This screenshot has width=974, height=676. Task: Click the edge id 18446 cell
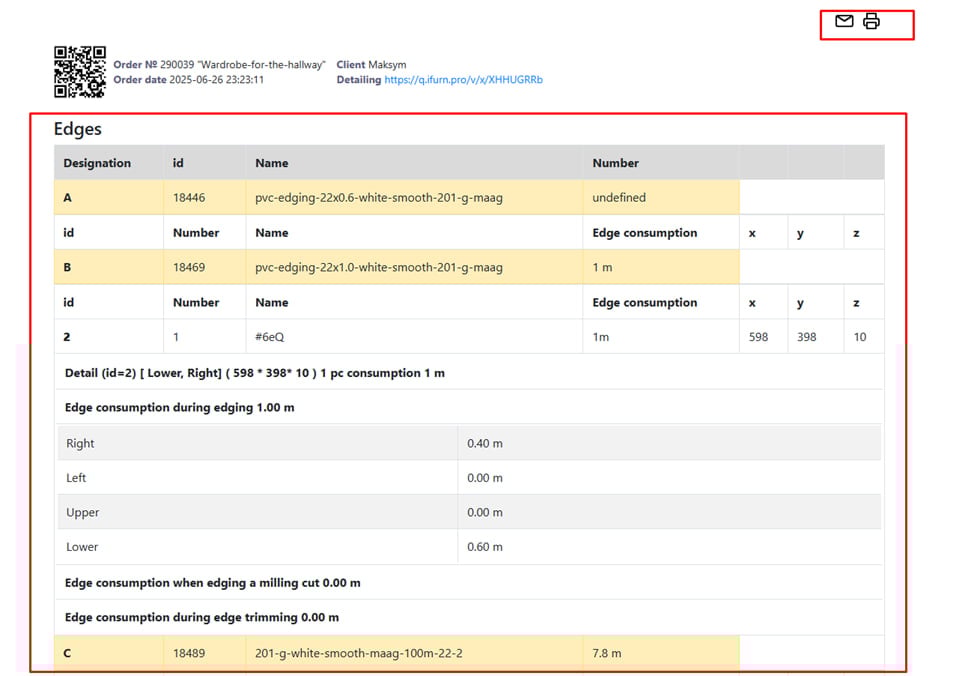point(189,198)
